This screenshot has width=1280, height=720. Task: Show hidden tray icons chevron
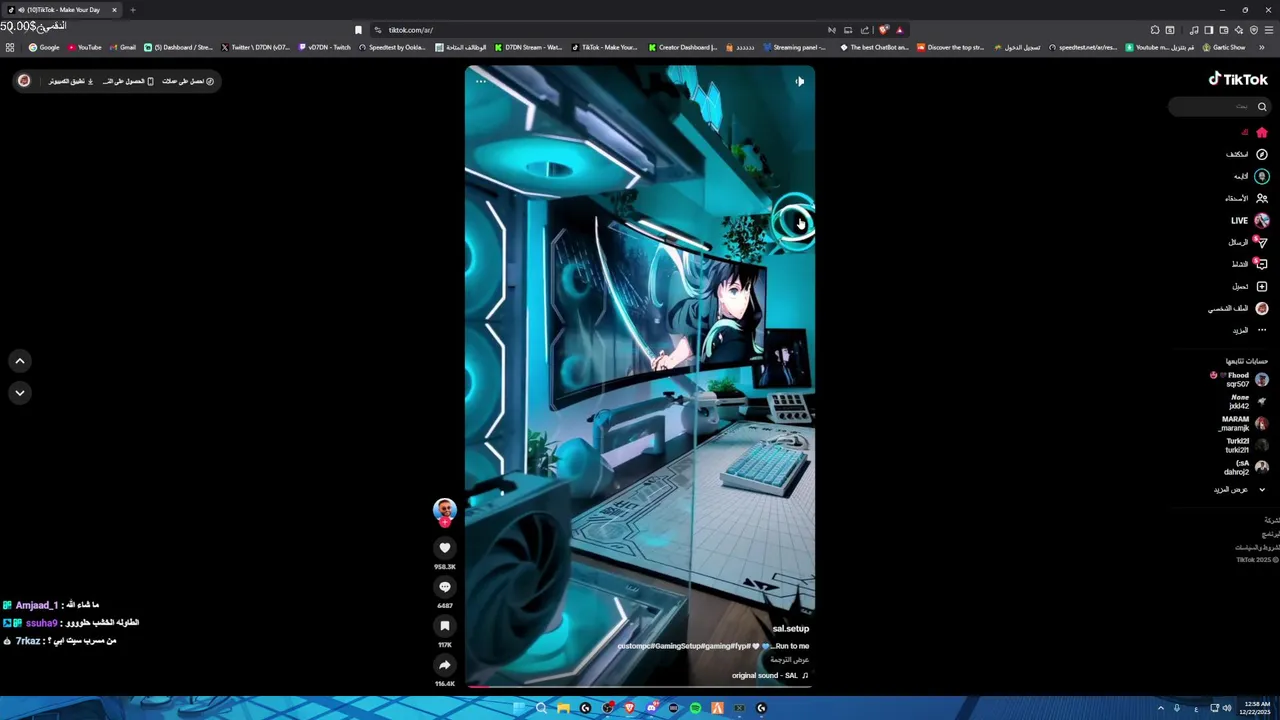coord(1160,708)
